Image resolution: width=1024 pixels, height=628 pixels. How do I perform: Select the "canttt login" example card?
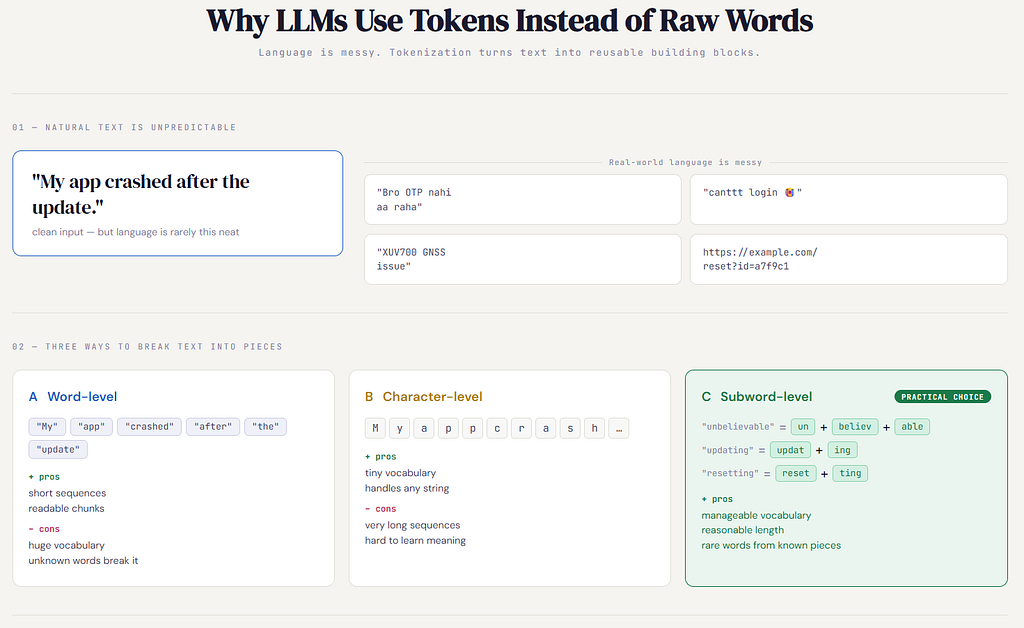click(x=848, y=200)
